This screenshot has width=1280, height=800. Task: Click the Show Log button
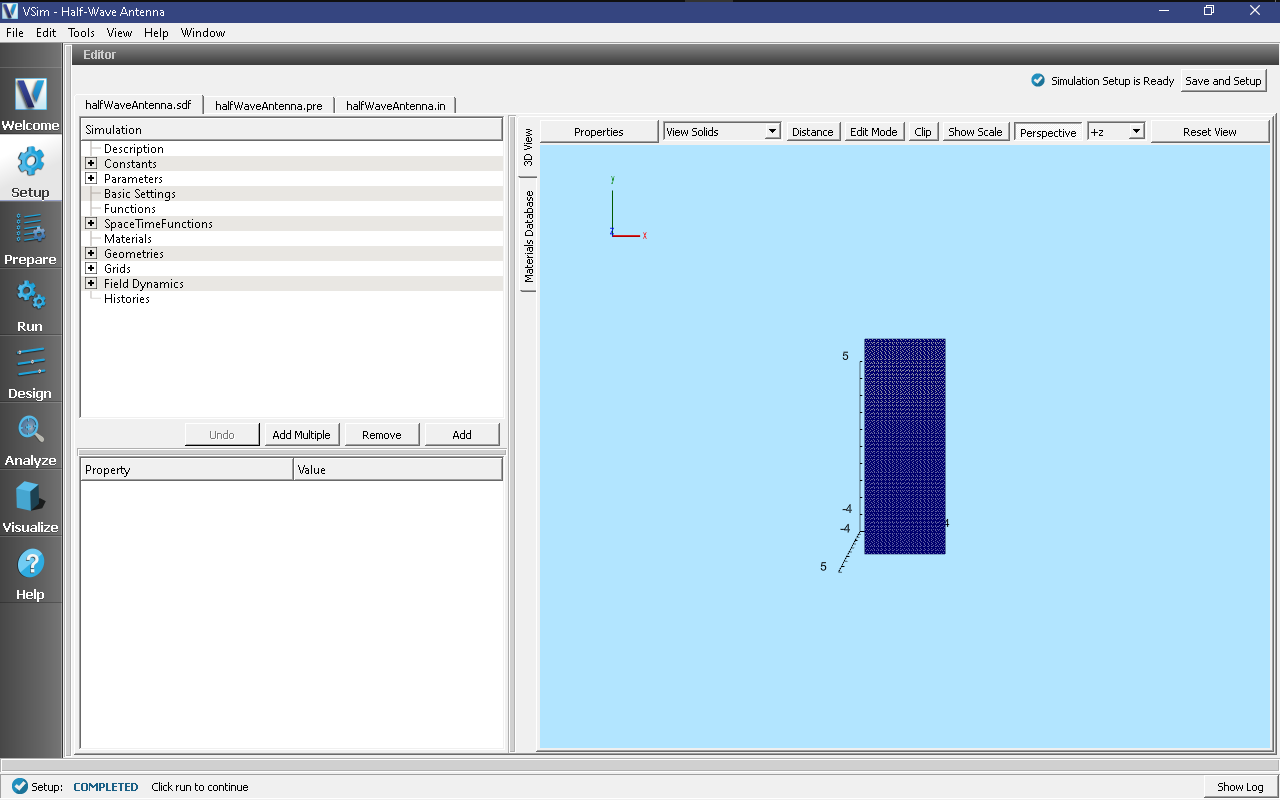tap(1240, 787)
